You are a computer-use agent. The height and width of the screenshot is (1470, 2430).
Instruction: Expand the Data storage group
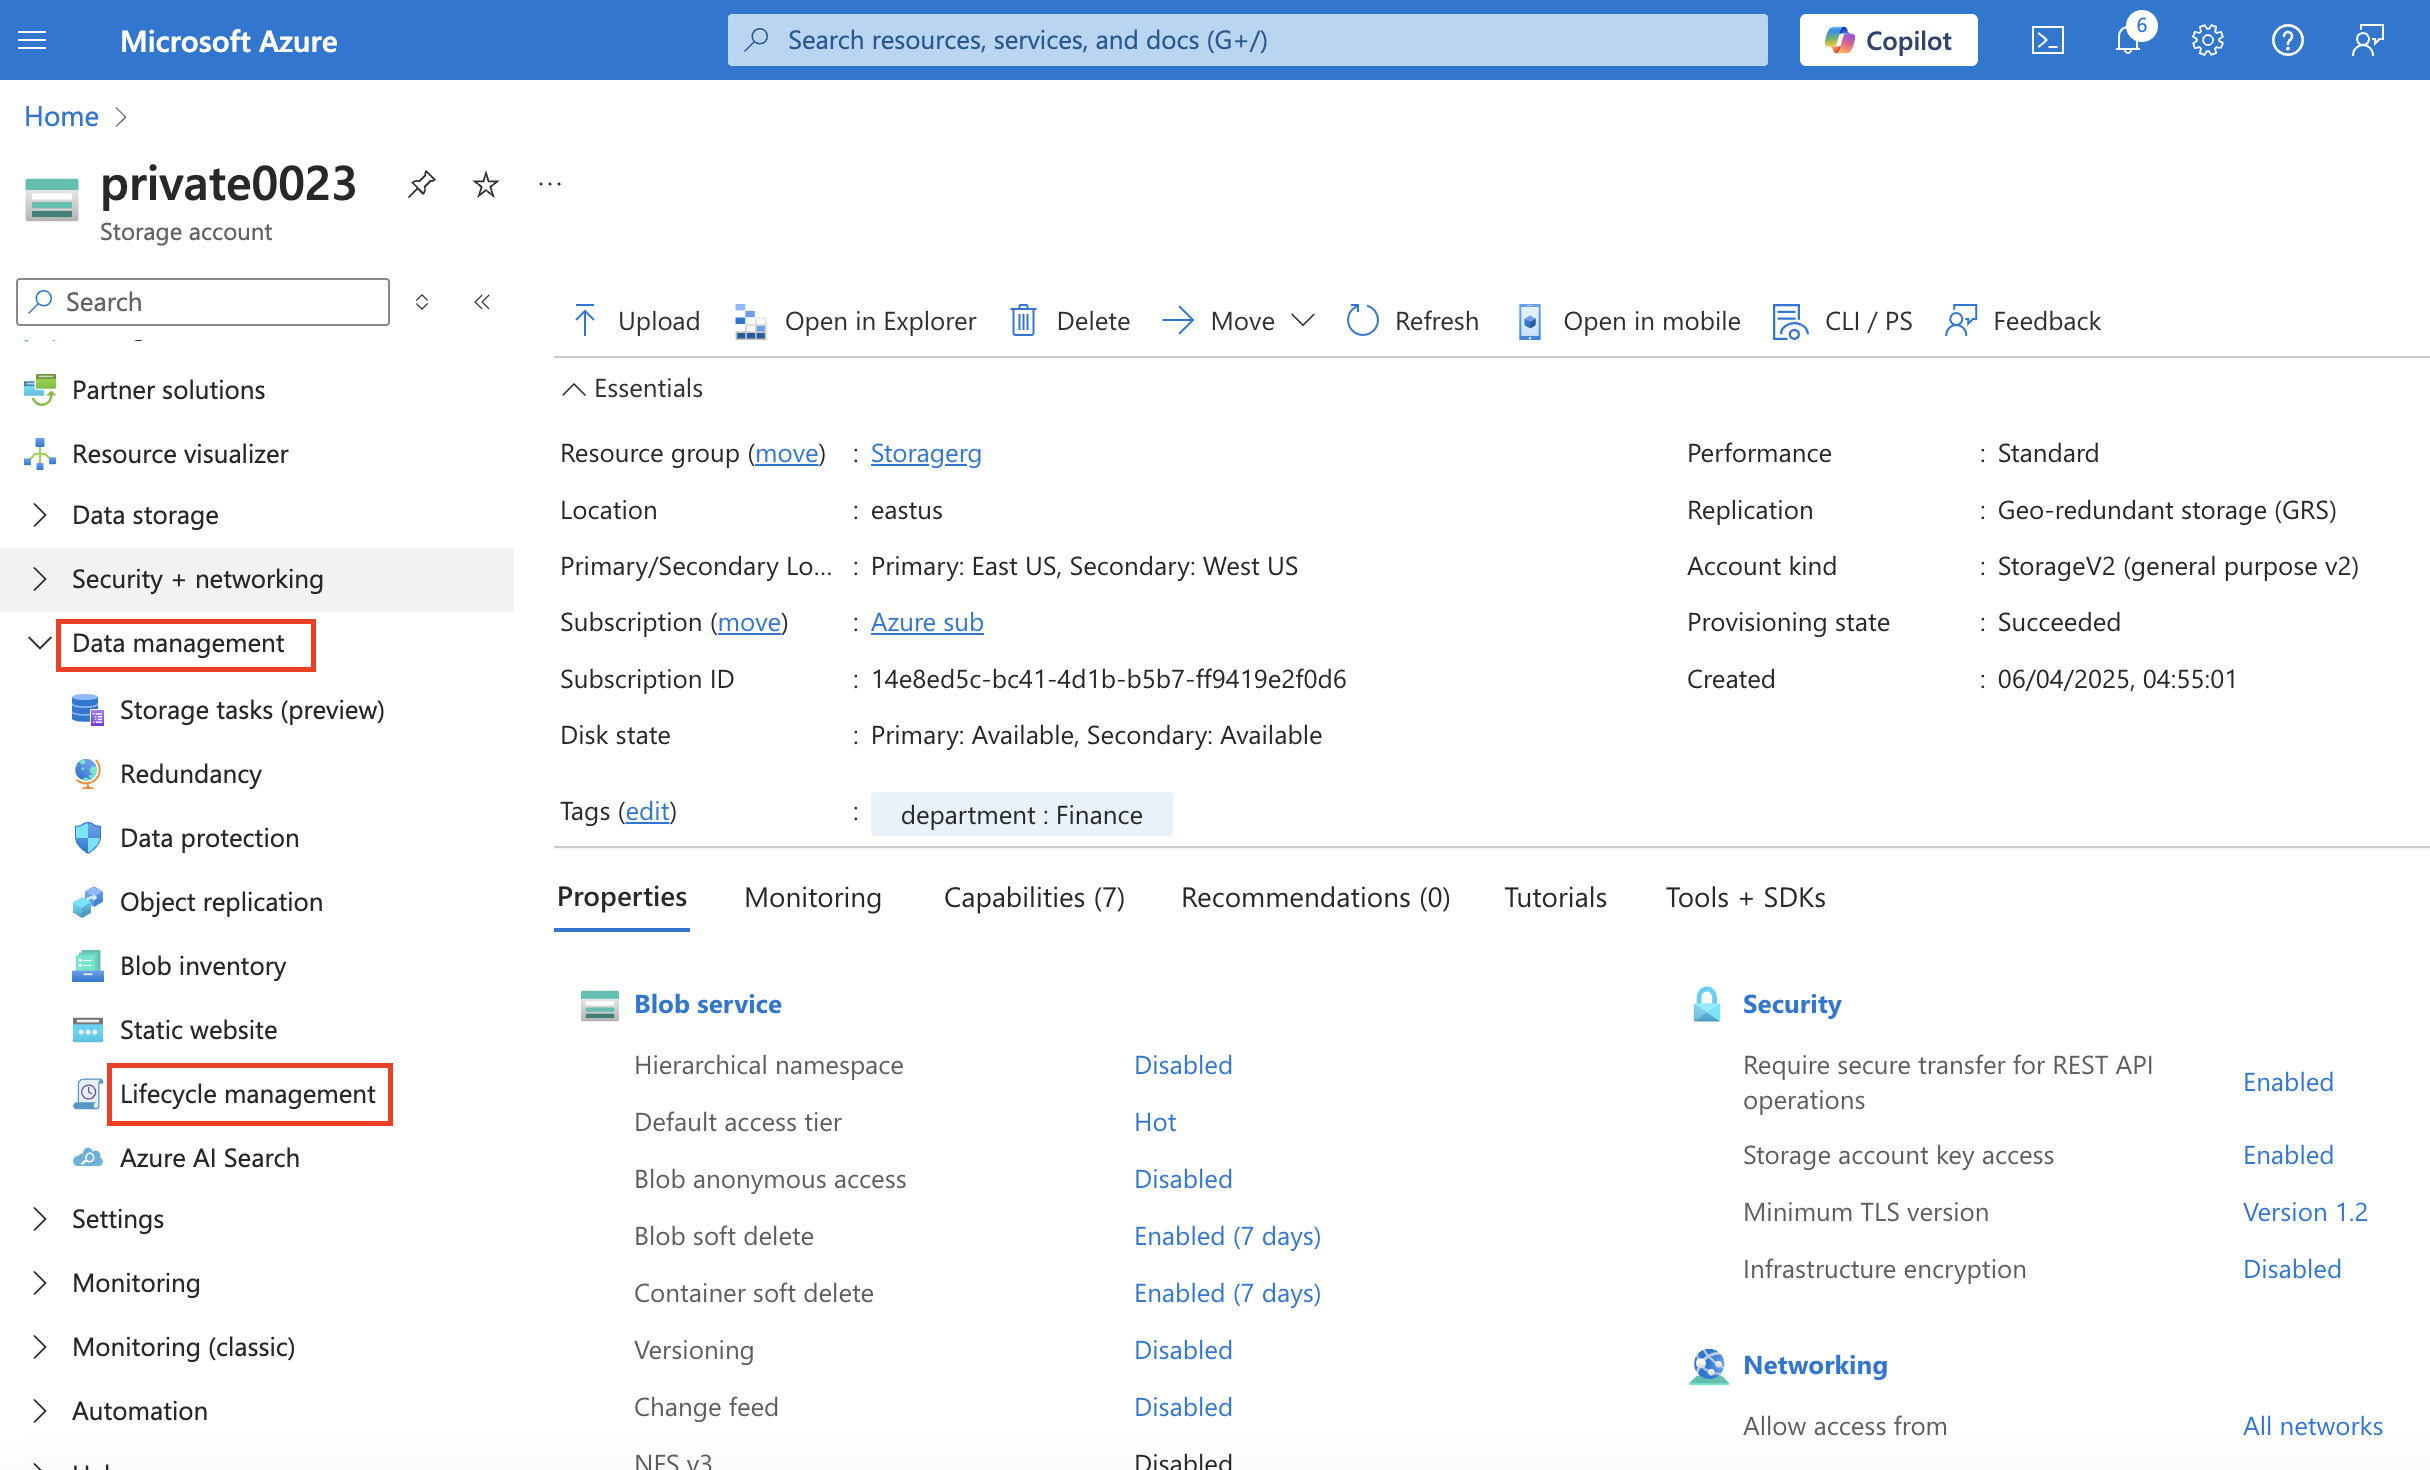pos(145,515)
